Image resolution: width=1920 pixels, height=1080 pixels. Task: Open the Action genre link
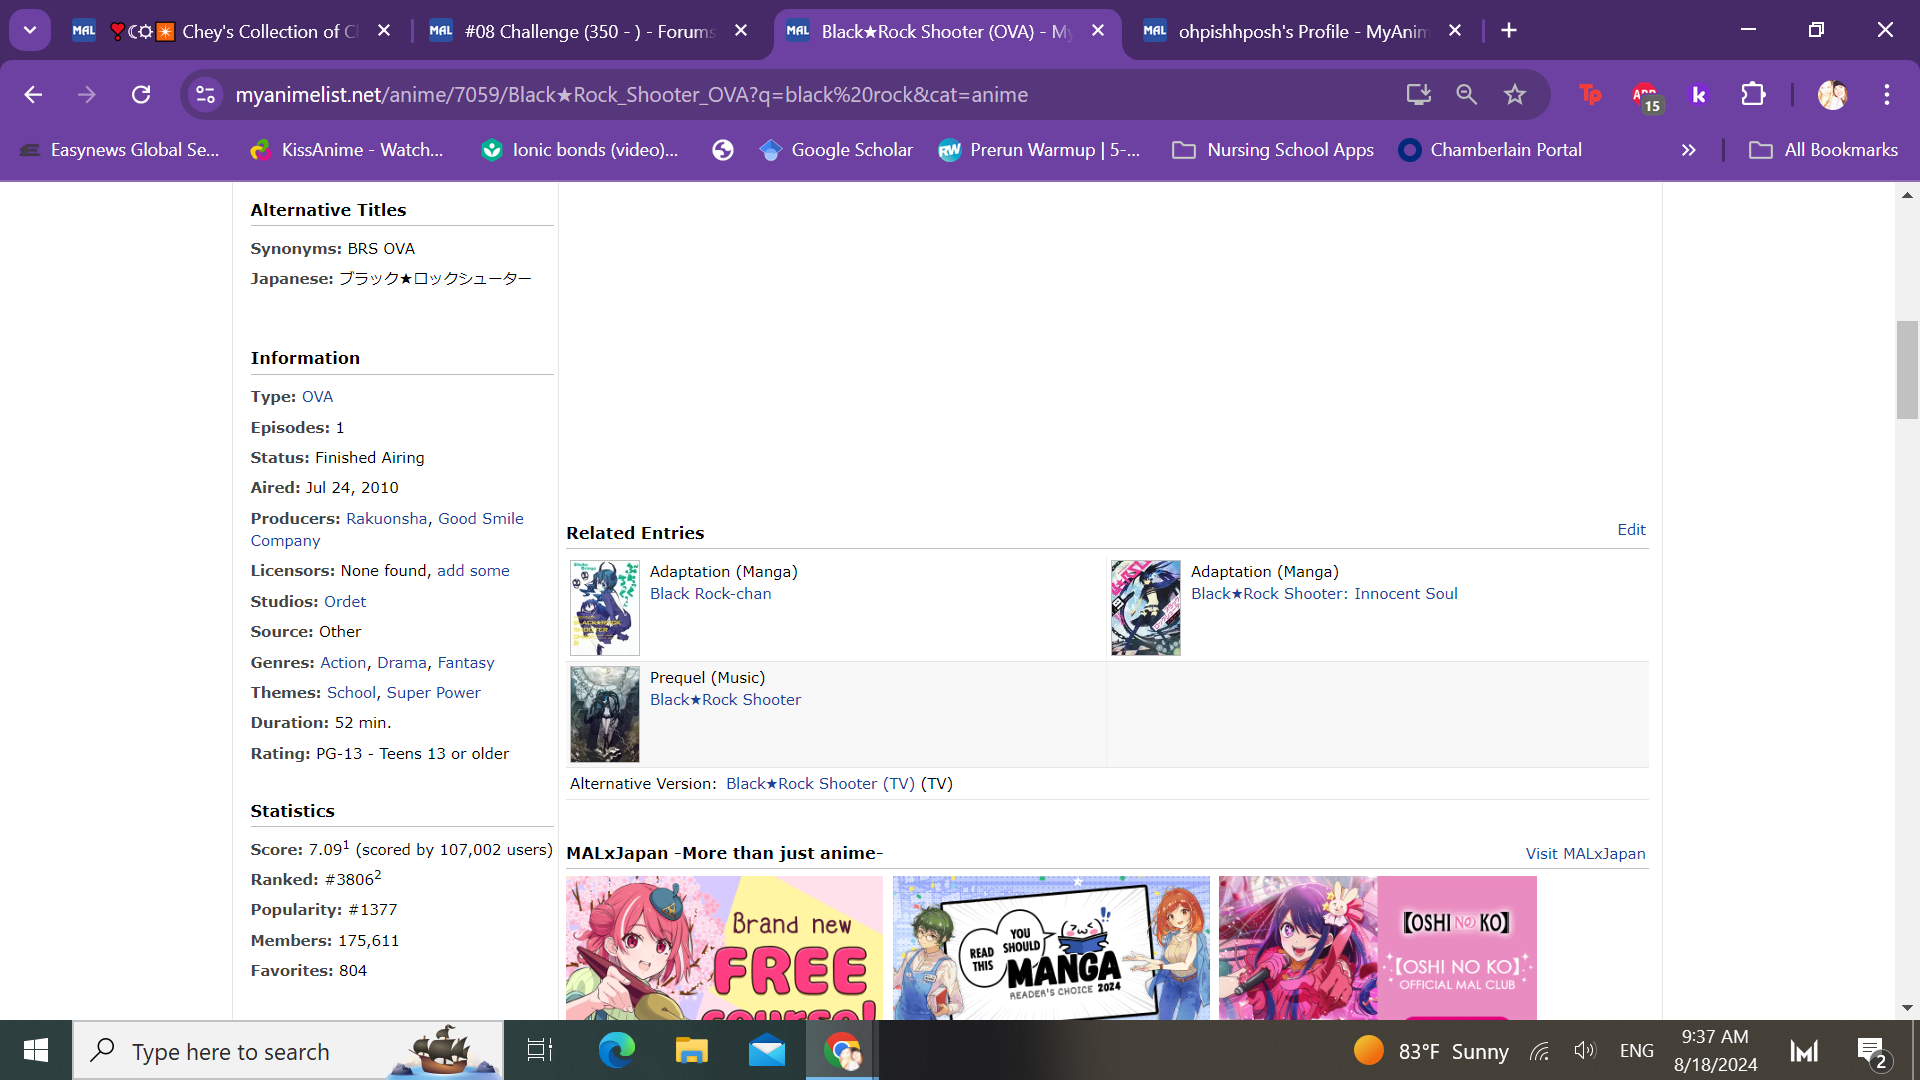[x=343, y=663]
